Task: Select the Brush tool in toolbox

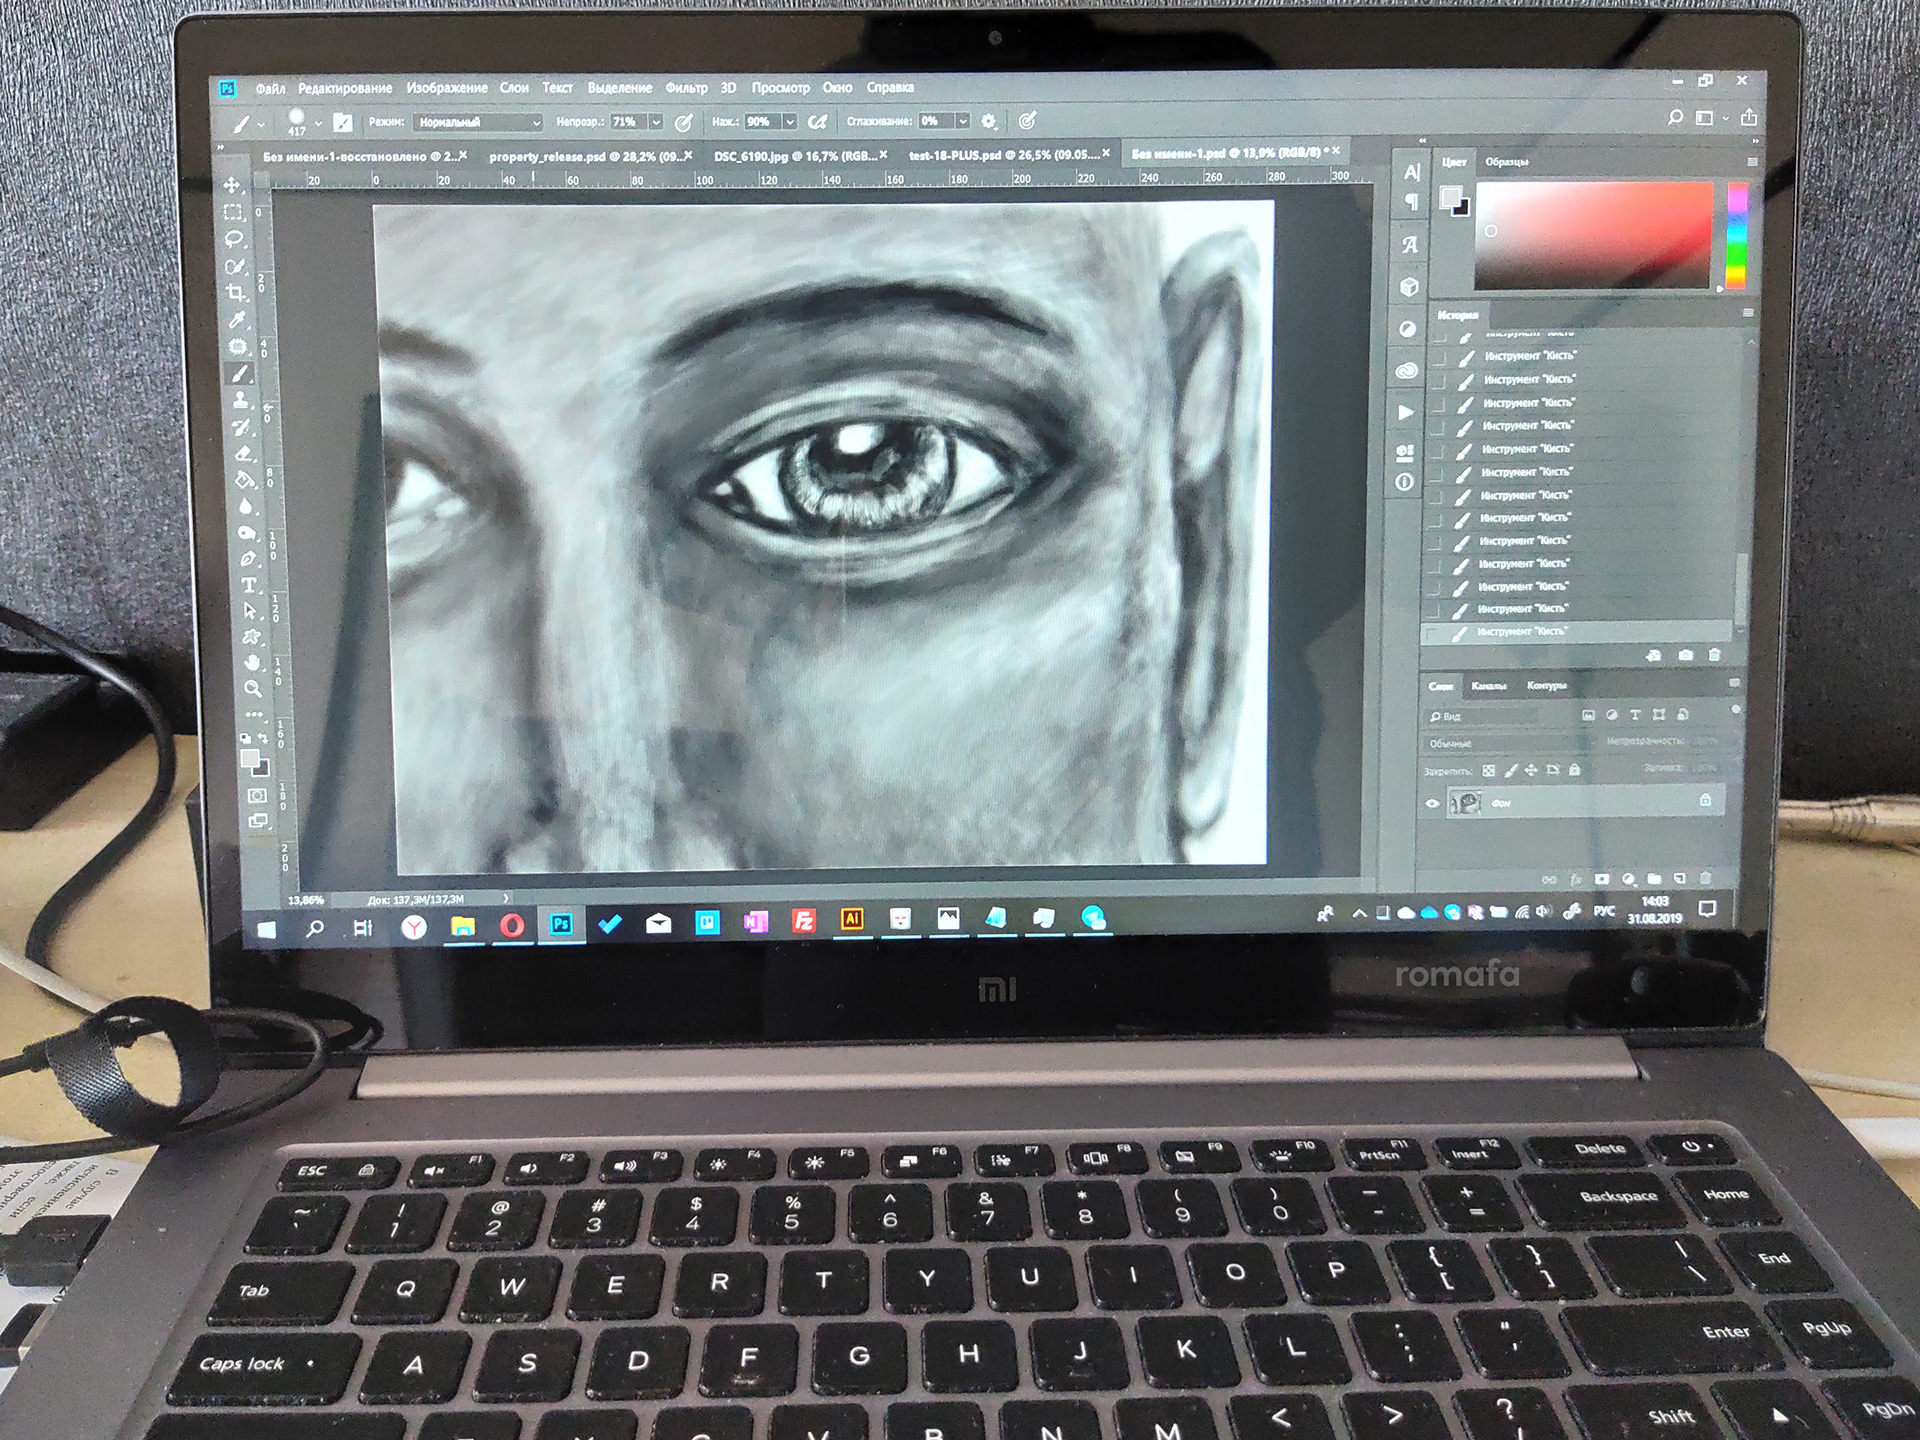Action: point(240,374)
